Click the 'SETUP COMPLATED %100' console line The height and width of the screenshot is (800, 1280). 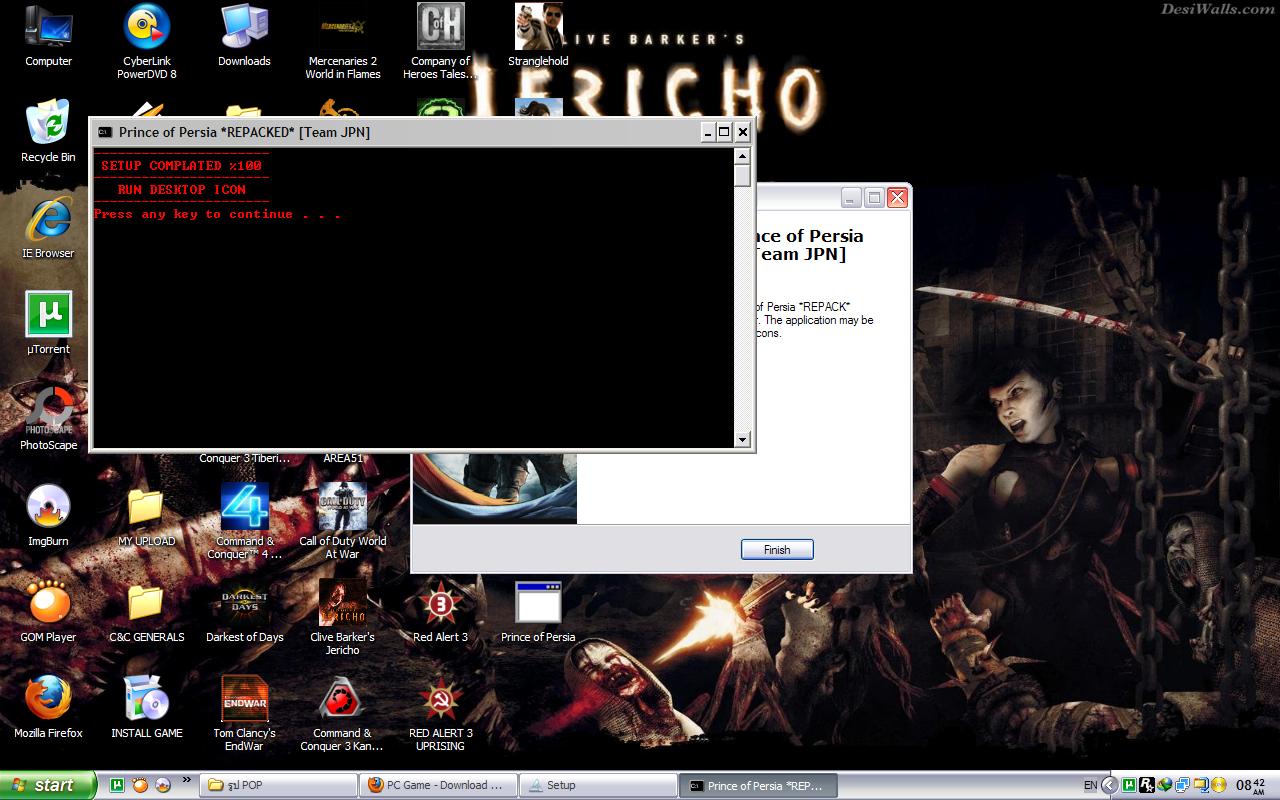[181, 166]
